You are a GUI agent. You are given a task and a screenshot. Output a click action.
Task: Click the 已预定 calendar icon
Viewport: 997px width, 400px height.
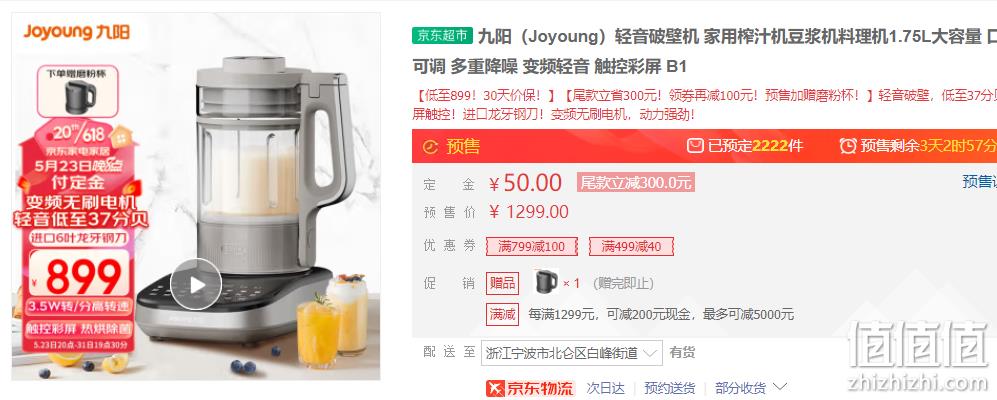pyautogui.click(x=695, y=146)
